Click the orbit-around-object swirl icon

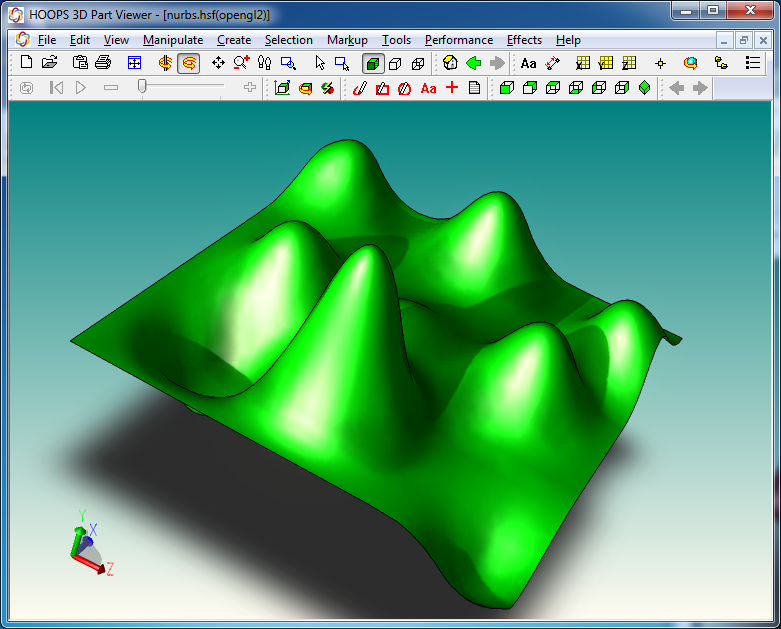690,63
